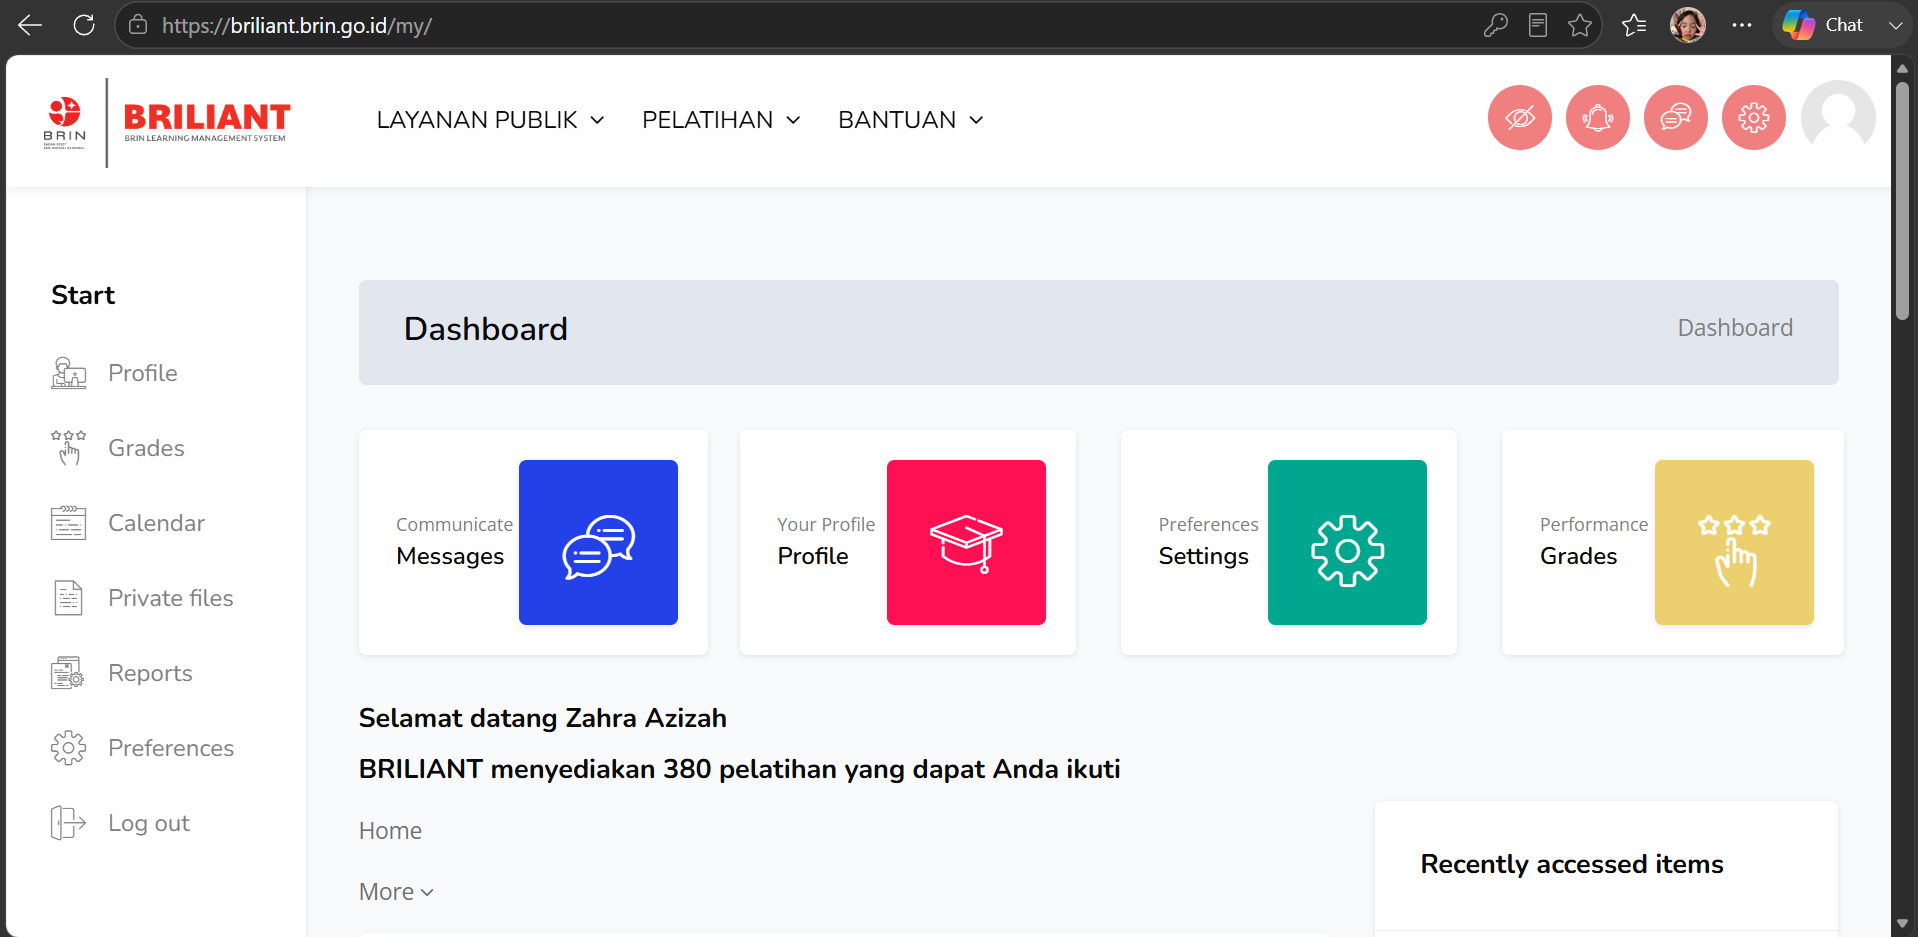1918x937 pixels.
Task: Expand the chevron next to Chat
Action: coord(1895,25)
